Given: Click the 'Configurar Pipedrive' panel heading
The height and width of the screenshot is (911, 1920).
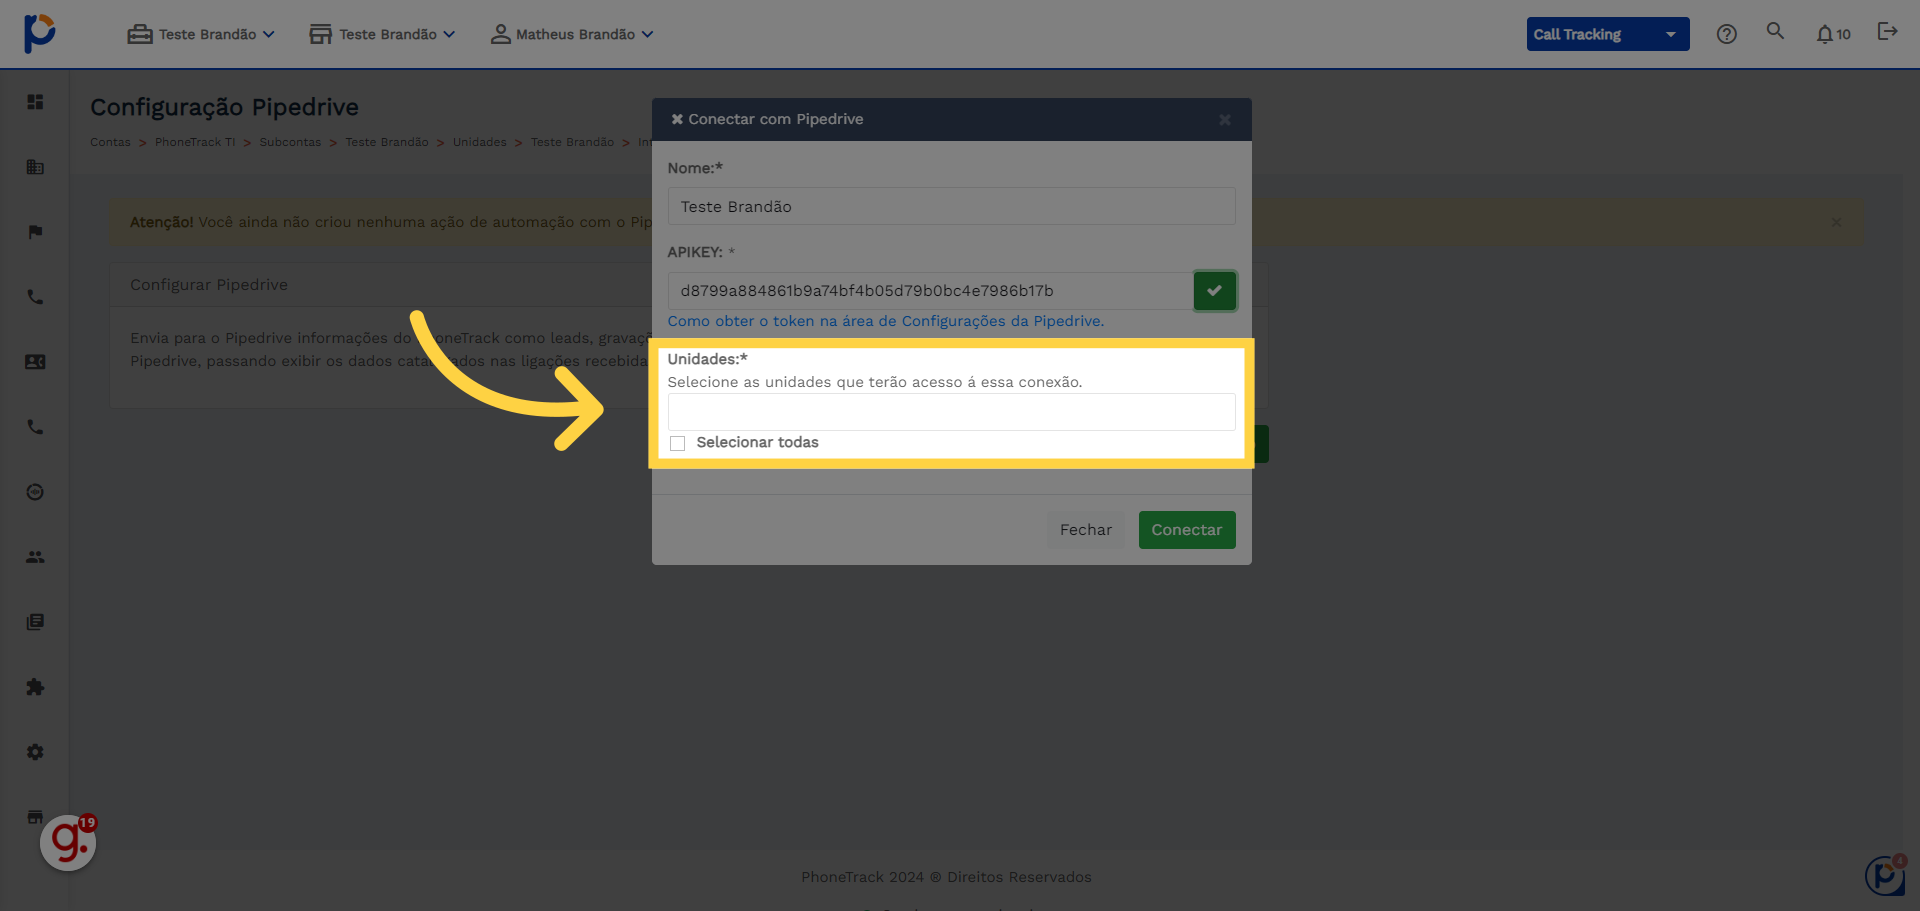Looking at the screenshot, I should pos(209,285).
